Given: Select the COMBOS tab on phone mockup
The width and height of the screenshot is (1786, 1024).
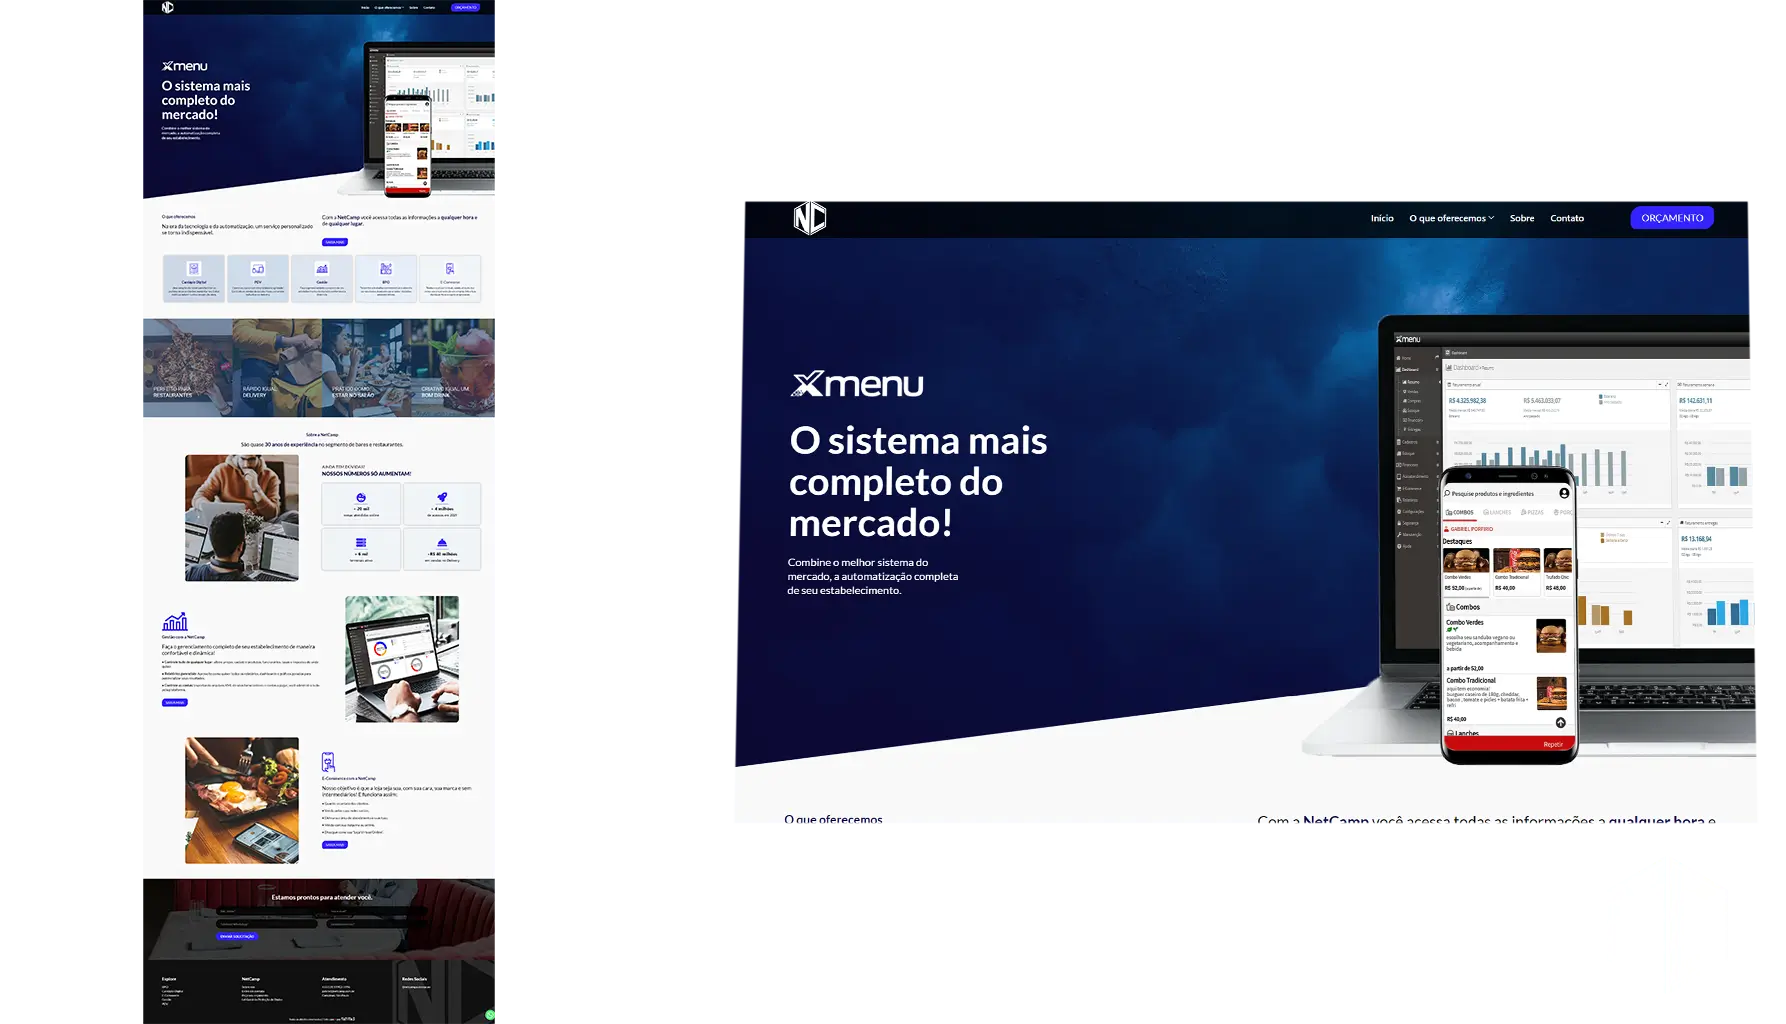Looking at the screenshot, I should point(1460,512).
